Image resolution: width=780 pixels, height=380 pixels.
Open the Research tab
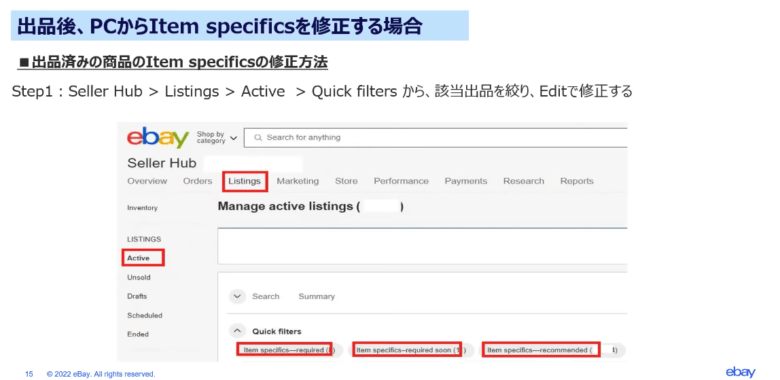[x=523, y=181]
